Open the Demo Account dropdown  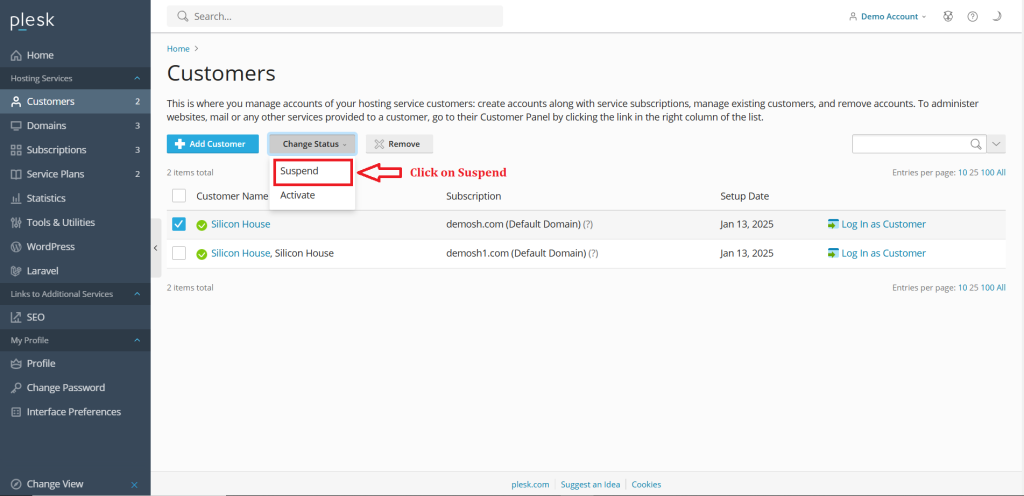(887, 17)
